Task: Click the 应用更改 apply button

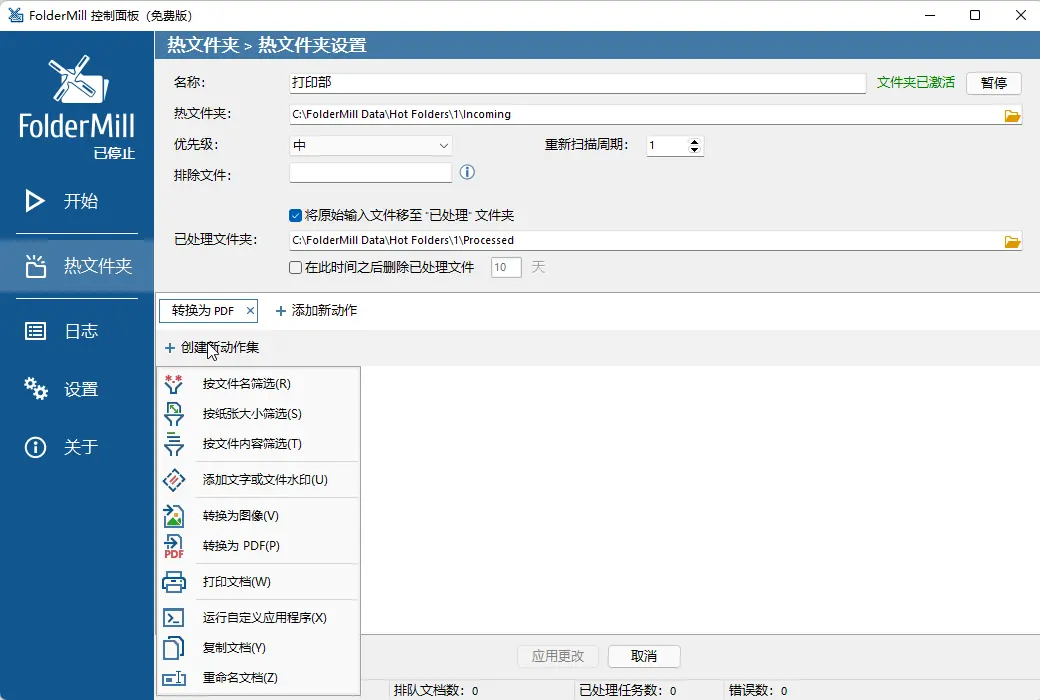Action: click(x=558, y=656)
